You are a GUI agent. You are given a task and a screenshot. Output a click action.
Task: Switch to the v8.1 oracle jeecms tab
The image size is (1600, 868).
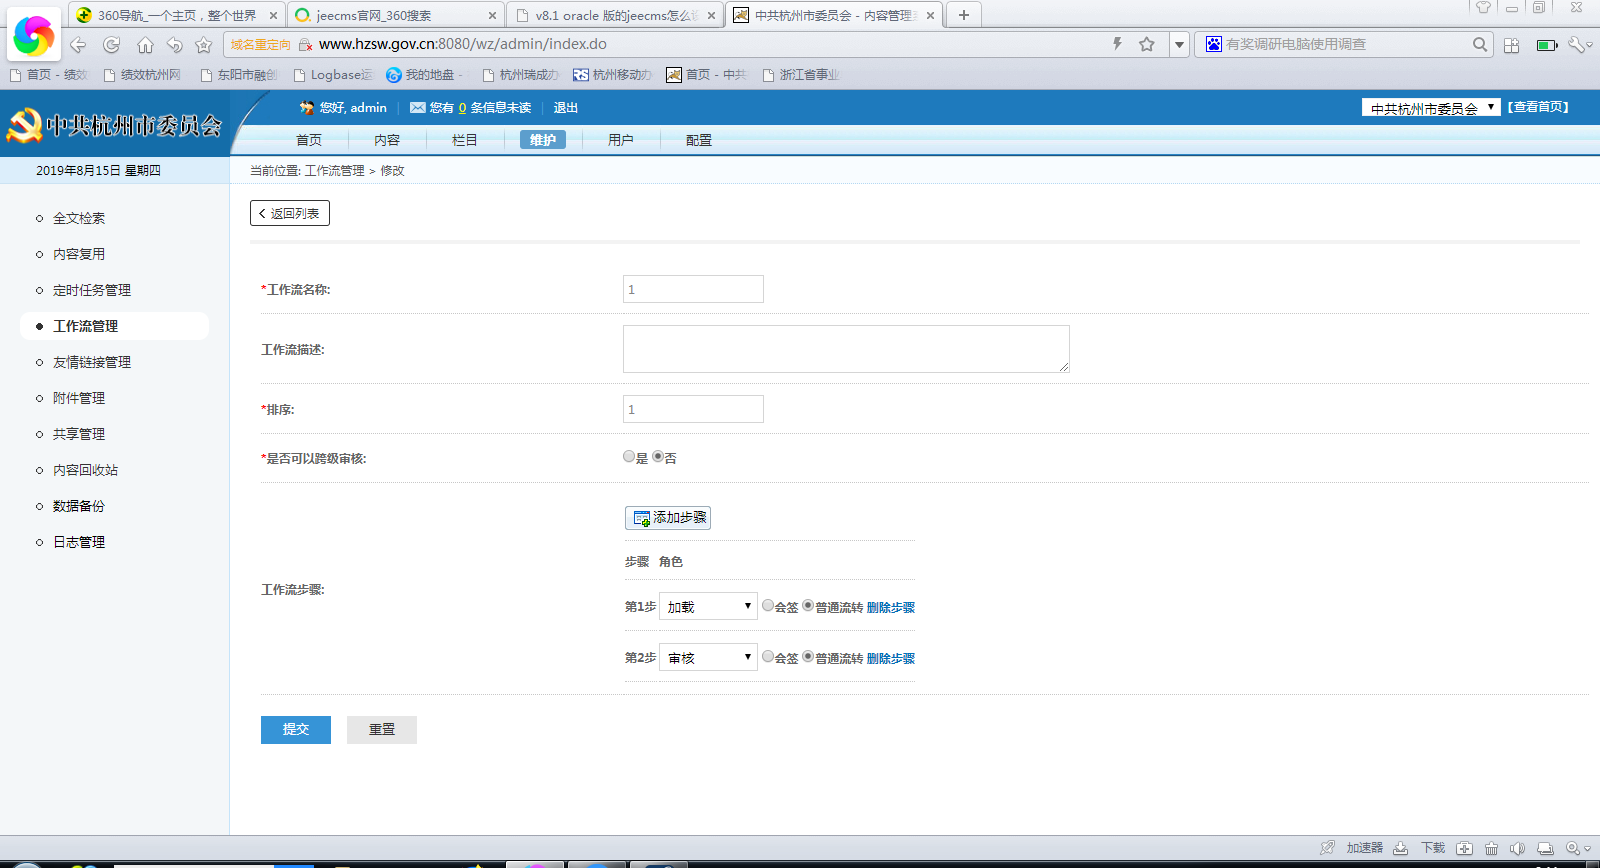[614, 15]
